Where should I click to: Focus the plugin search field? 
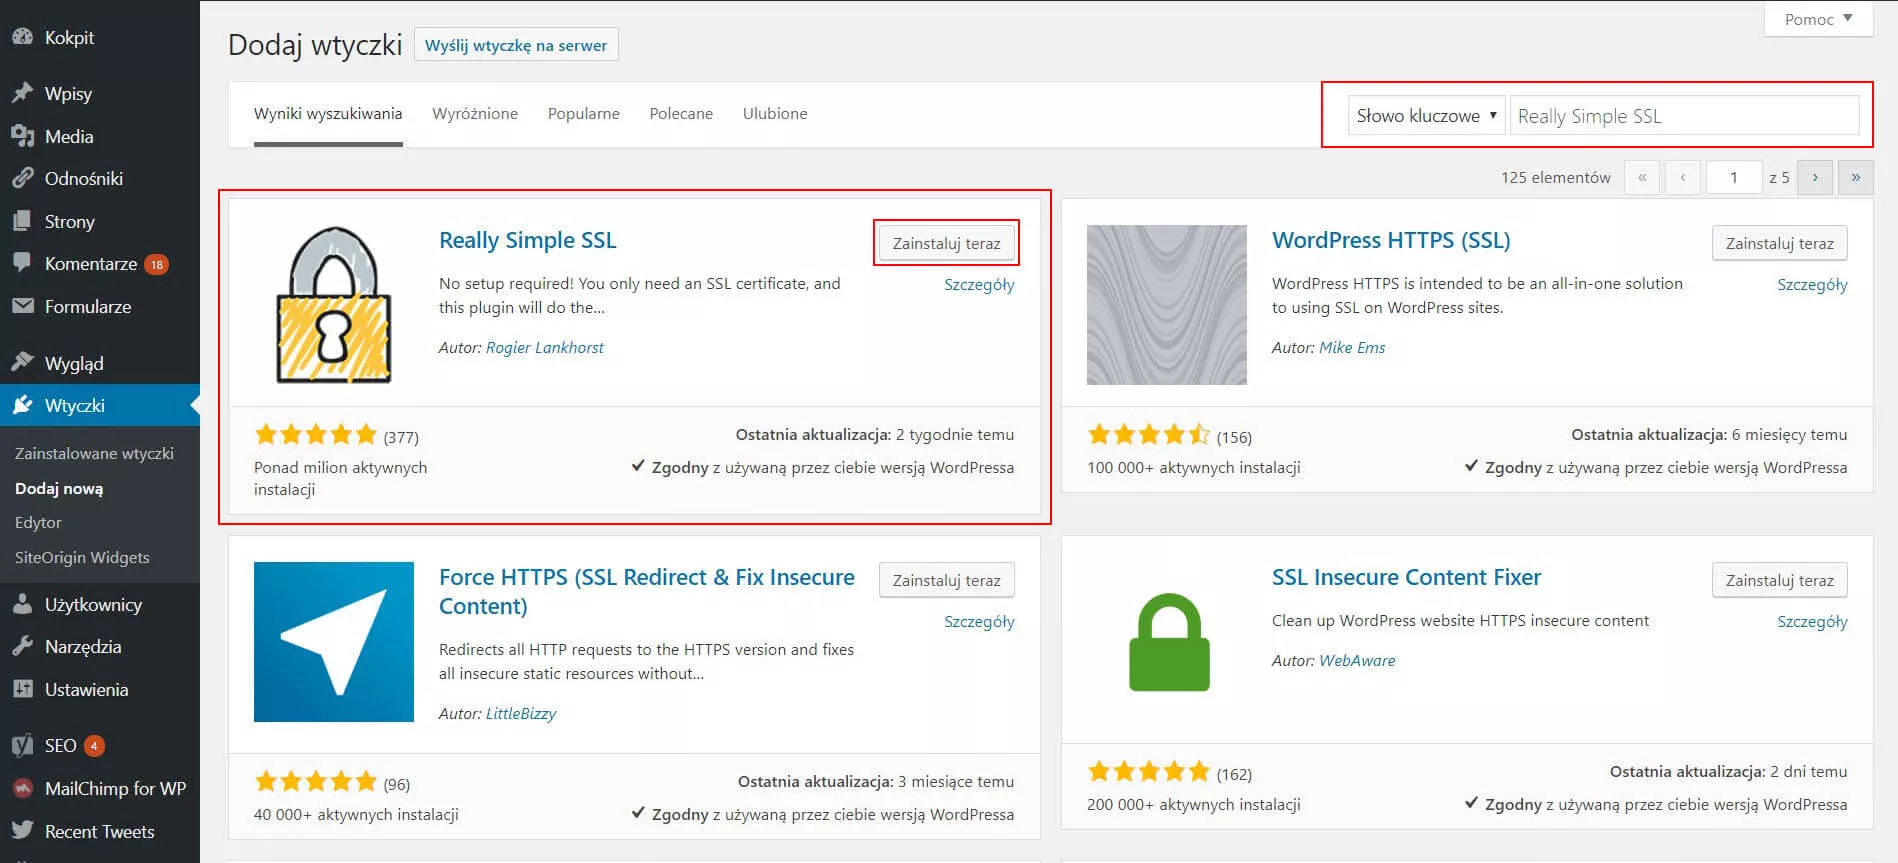point(1684,116)
